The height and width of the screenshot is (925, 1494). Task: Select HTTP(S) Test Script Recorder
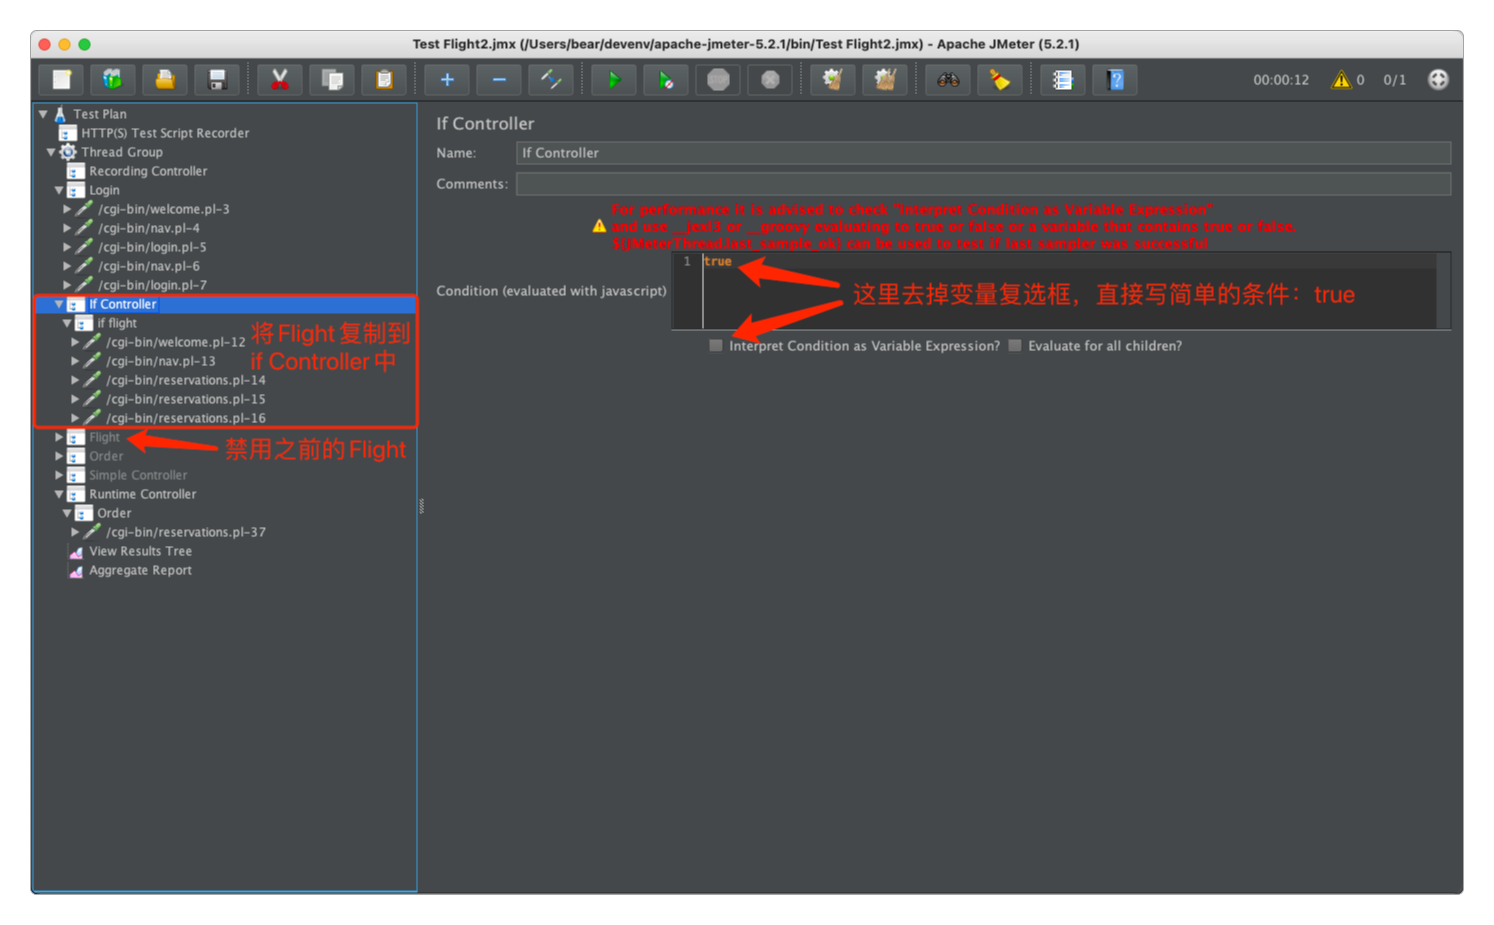click(165, 133)
